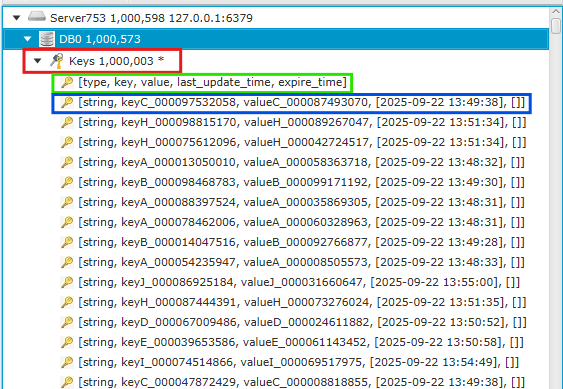563x389 pixels.
Task: Click key icon of keyB_000098468783 row
Action: tap(67, 182)
